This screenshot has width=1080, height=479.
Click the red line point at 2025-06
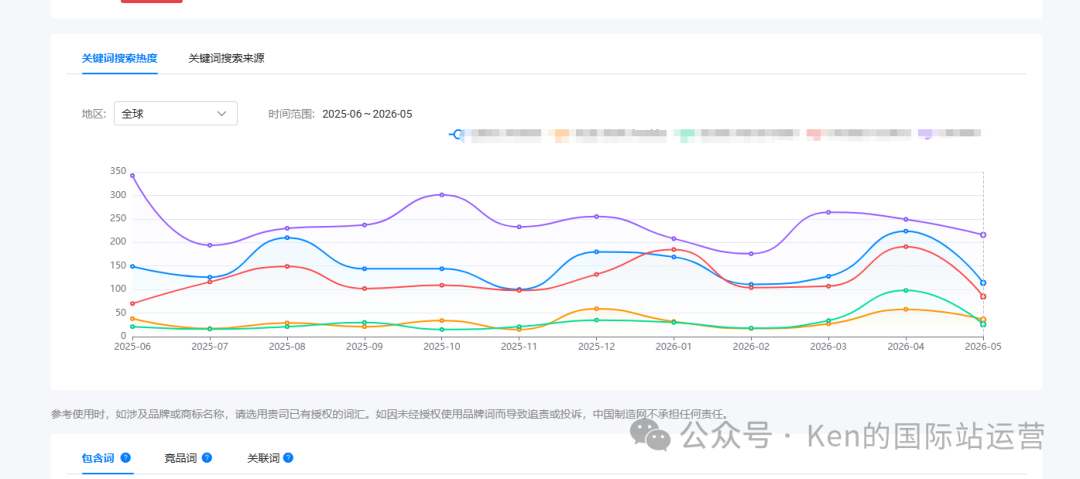tap(132, 303)
